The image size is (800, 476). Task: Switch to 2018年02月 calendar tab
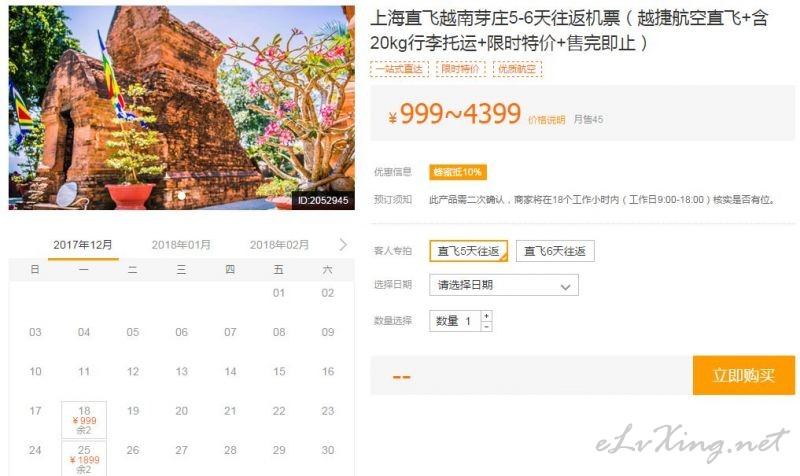coord(279,245)
